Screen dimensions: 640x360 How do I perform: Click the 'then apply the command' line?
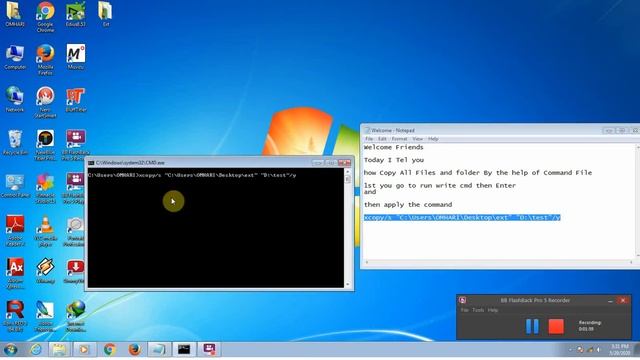click(x=408, y=204)
